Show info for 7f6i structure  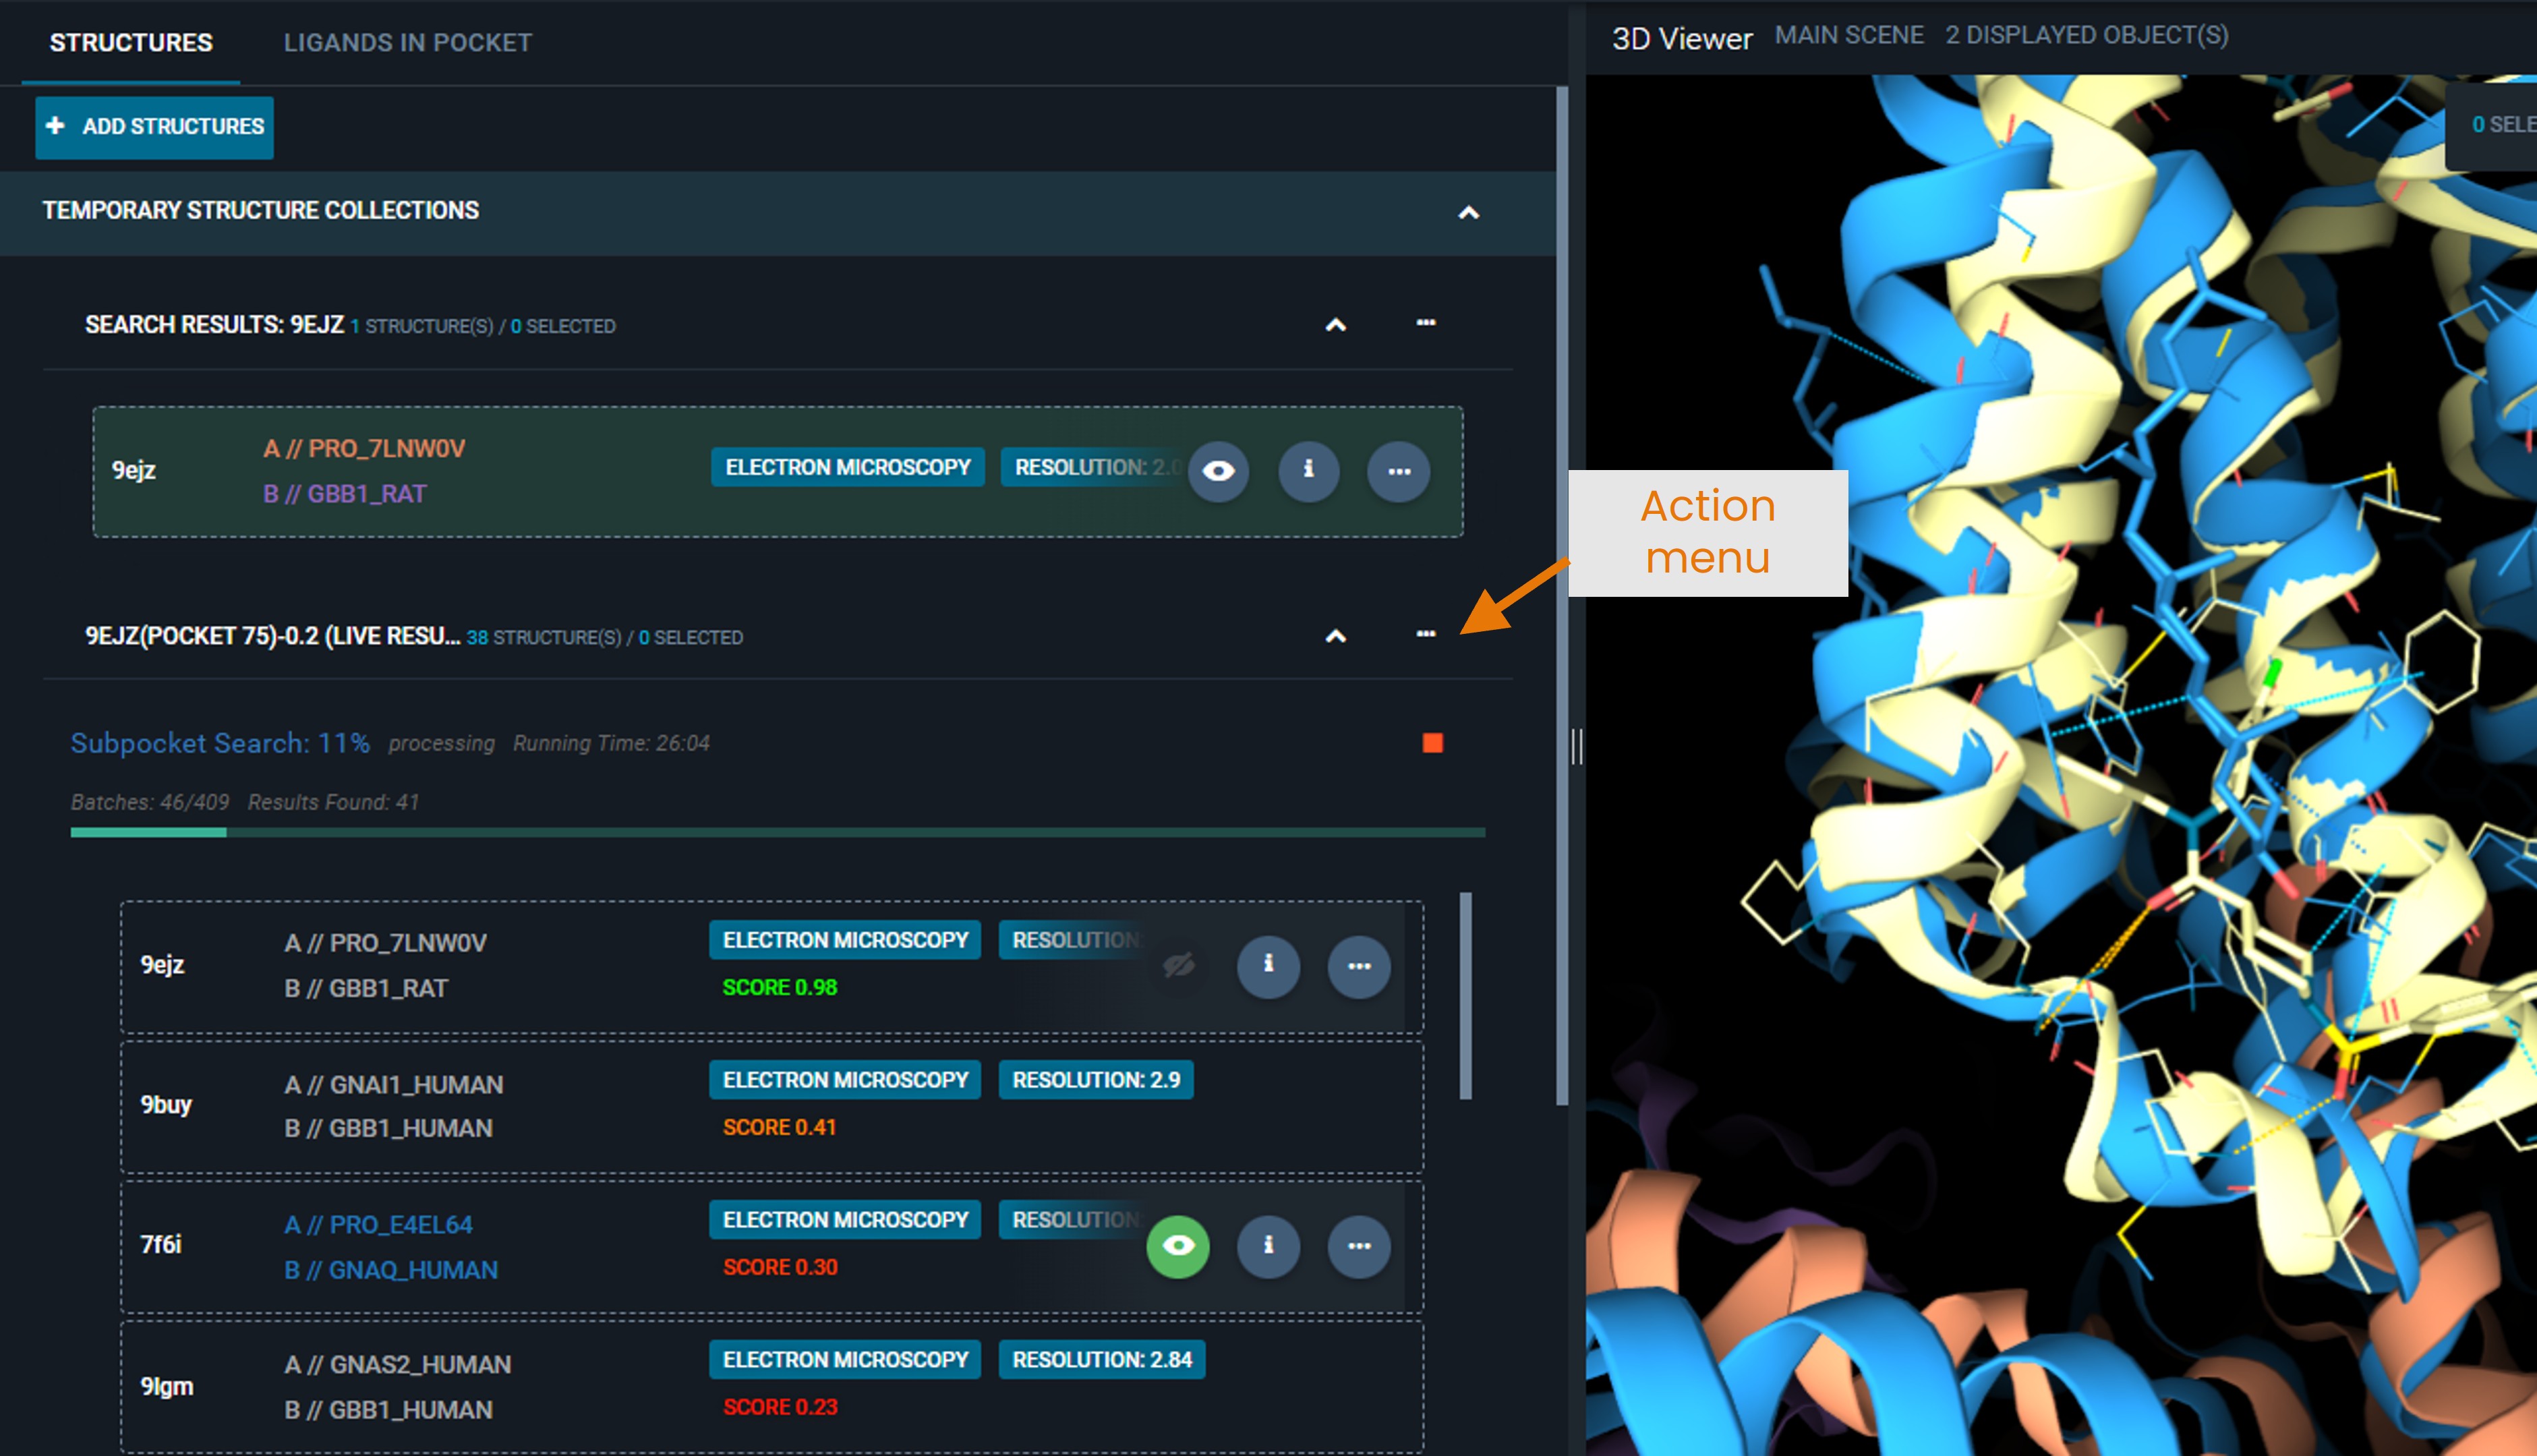[x=1268, y=1246]
